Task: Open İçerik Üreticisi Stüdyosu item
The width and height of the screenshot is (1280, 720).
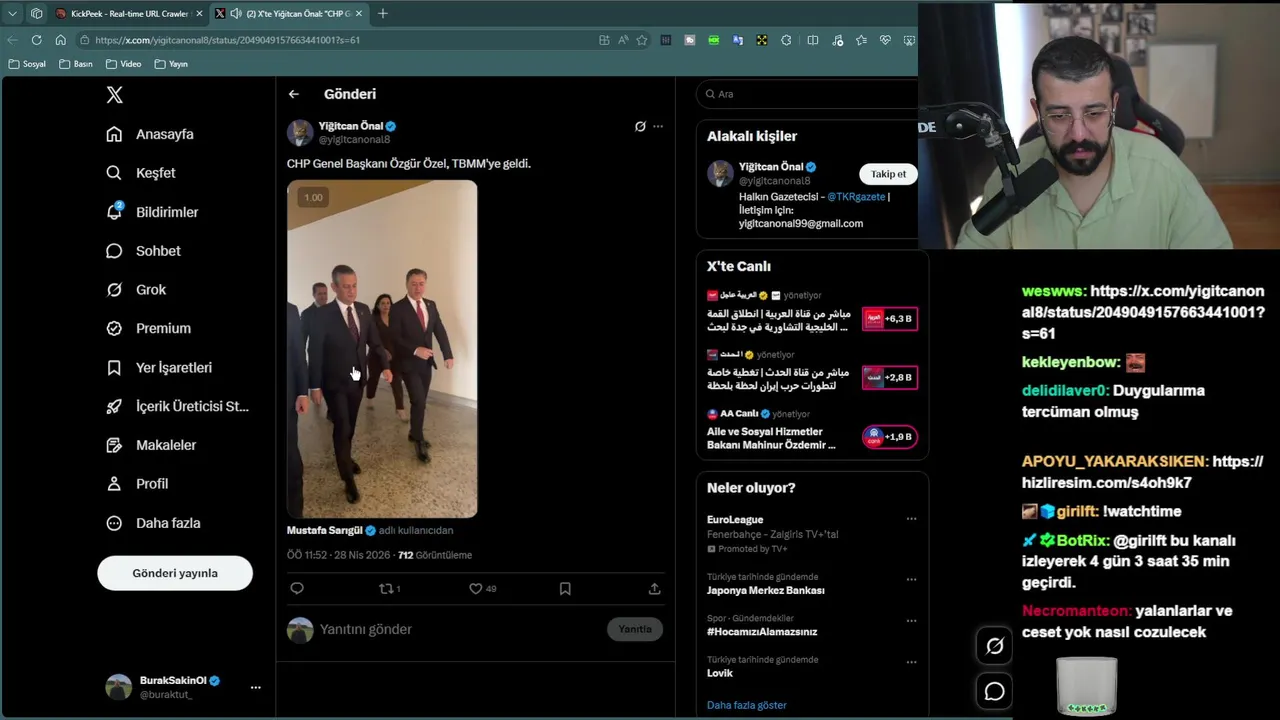Action: [x=177, y=406]
